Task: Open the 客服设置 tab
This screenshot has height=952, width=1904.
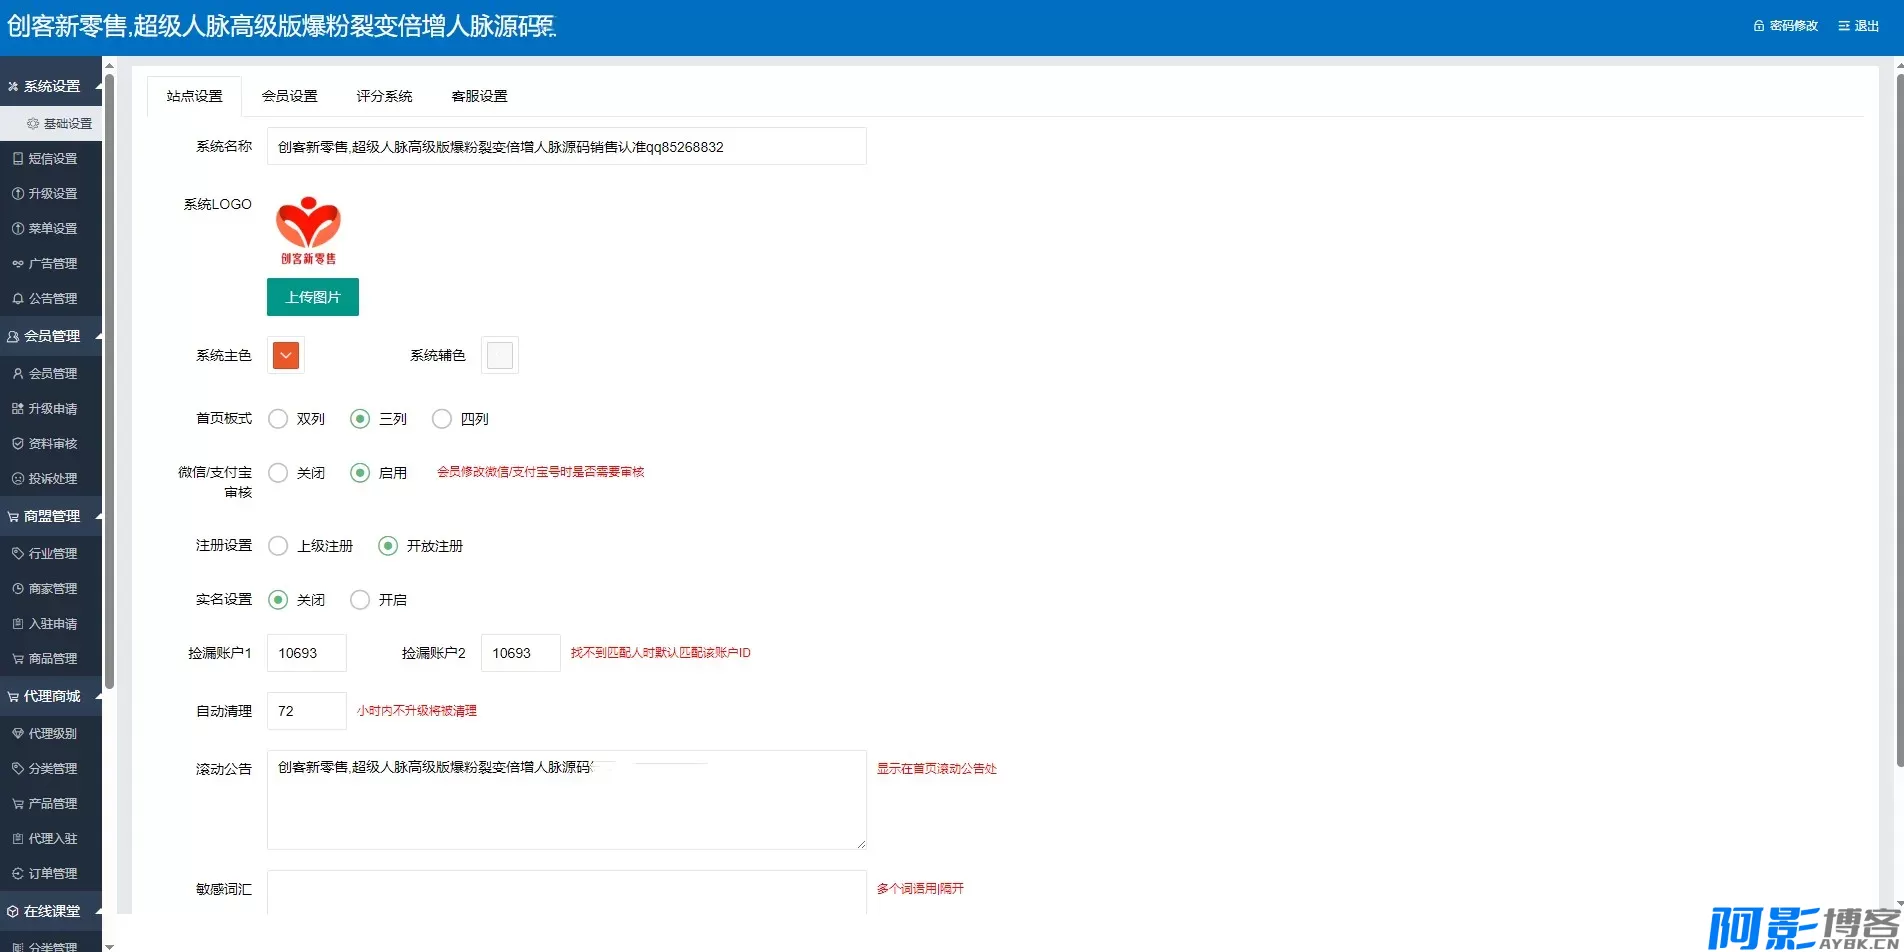Action: pyautogui.click(x=479, y=96)
